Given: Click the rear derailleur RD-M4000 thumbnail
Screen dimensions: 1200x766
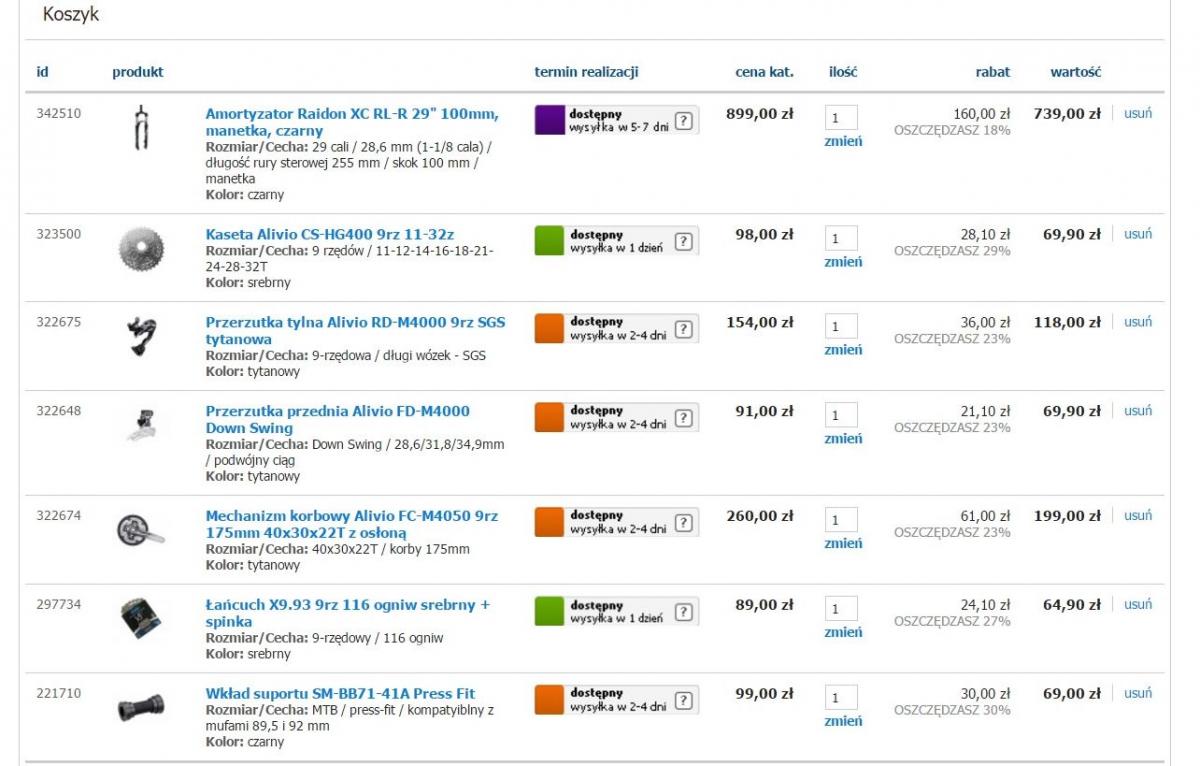Looking at the screenshot, I should [141, 336].
